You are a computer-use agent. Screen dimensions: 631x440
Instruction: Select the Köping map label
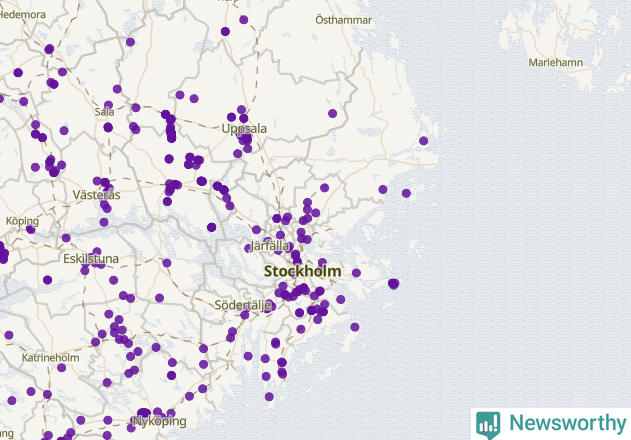[x=23, y=221]
